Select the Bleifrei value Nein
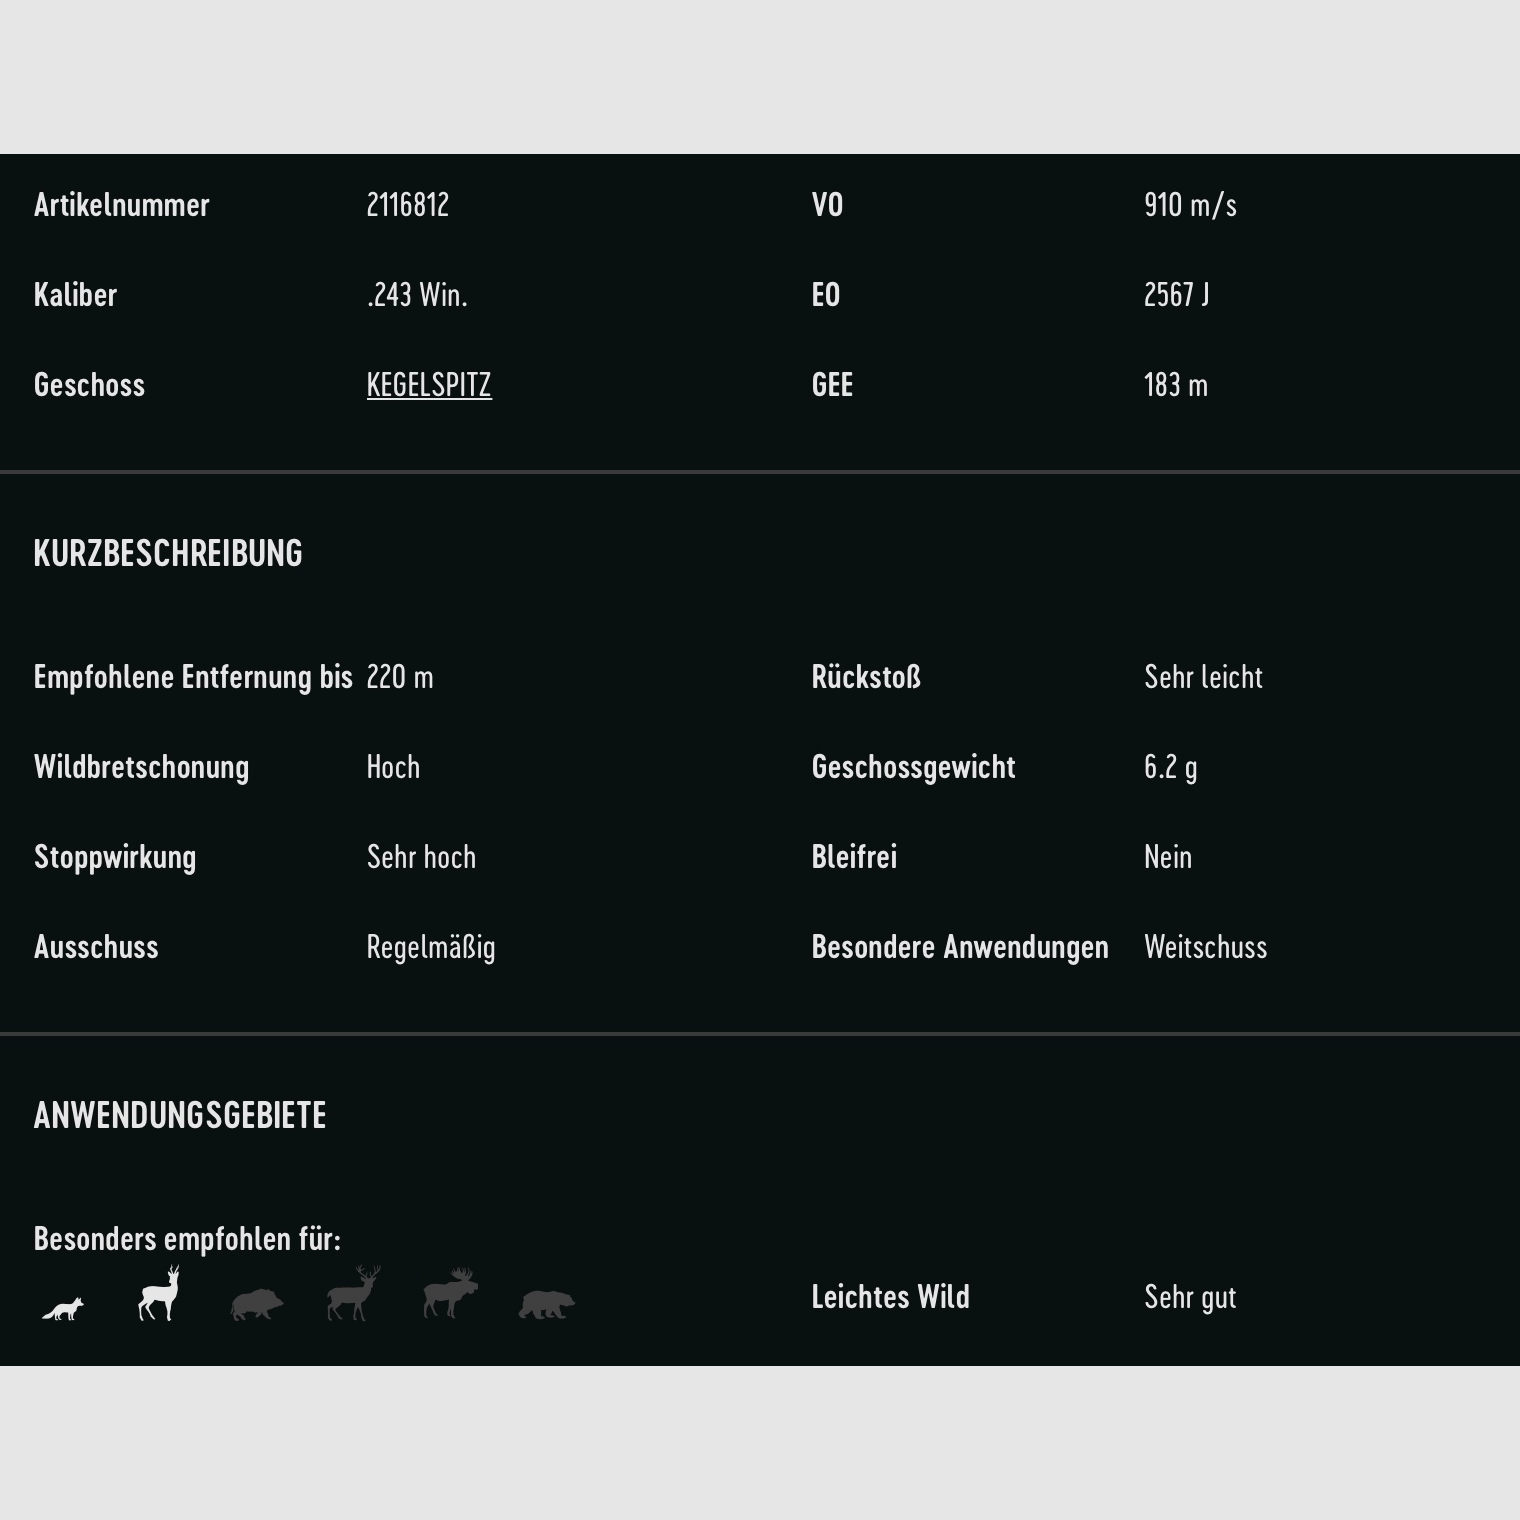Screen dimensions: 1520x1520 tap(1168, 857)
